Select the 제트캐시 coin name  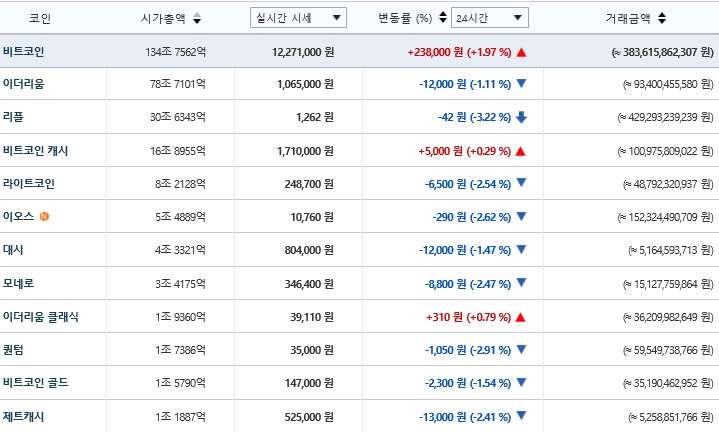23,417
